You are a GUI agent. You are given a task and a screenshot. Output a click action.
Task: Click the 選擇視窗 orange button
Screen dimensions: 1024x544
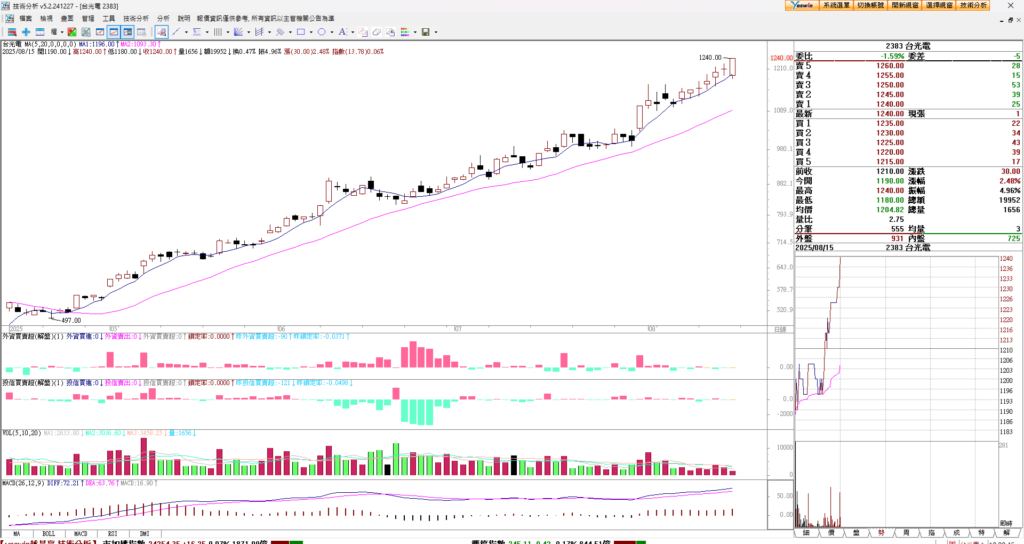(939, 5)
